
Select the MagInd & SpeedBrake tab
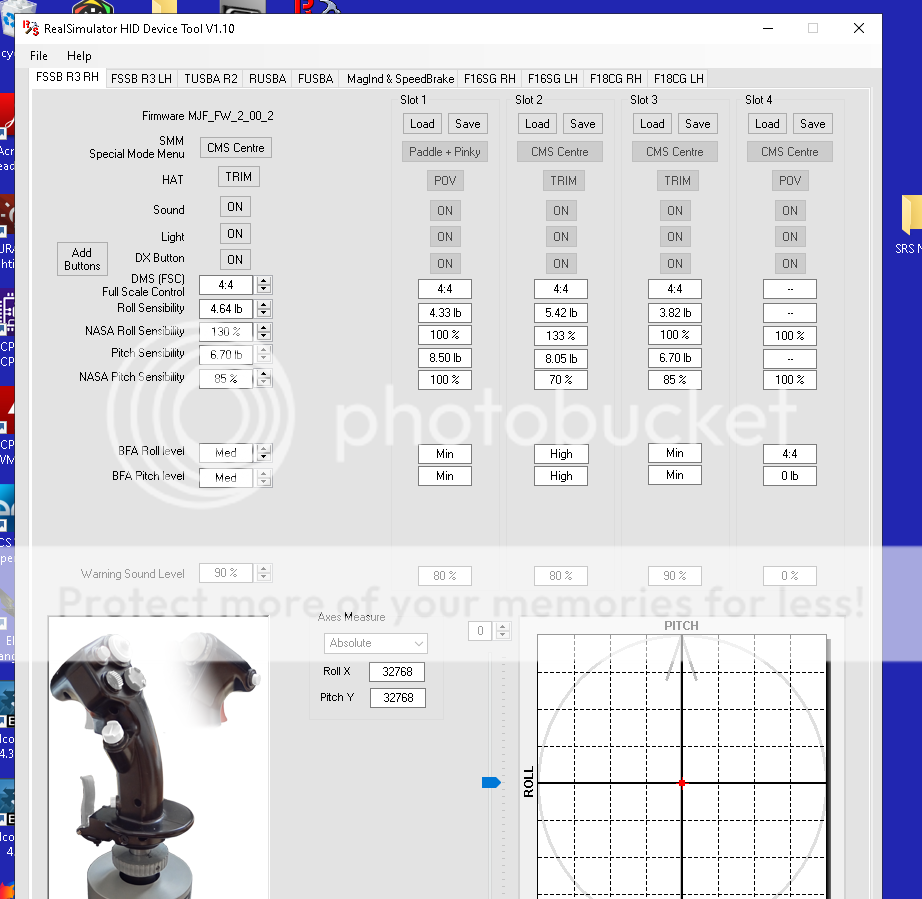[400, 79]
